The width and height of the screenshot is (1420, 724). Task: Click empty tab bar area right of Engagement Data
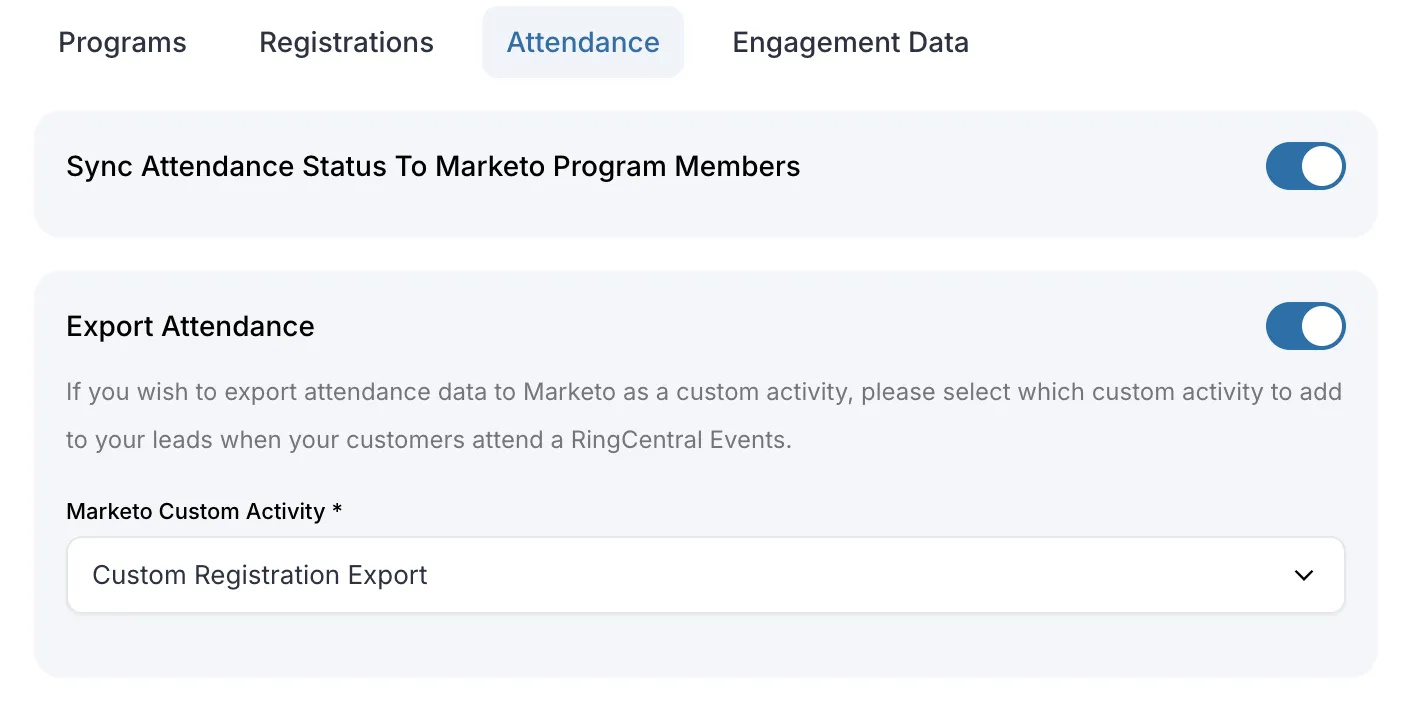point(1180,43)
